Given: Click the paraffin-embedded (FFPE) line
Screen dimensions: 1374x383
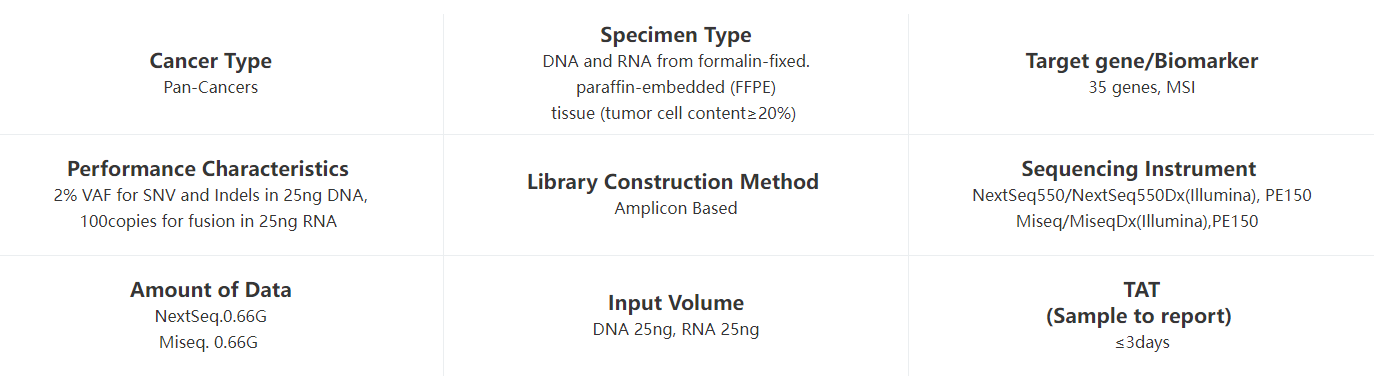Looking at the screenshot, I should [675, 87].
